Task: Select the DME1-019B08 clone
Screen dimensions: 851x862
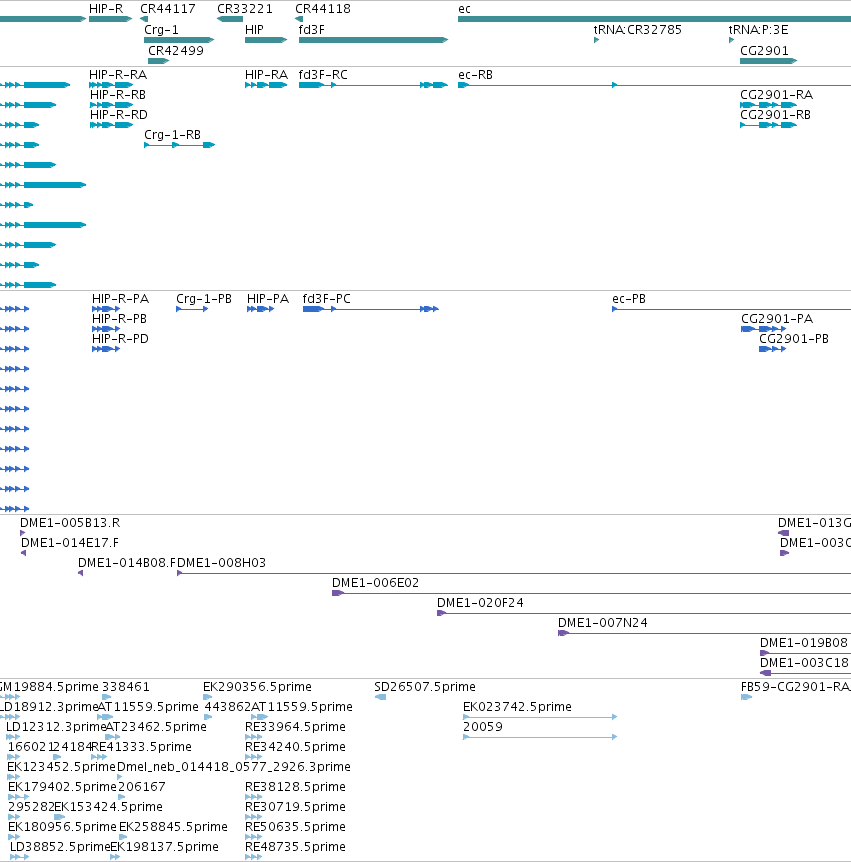Action: [805, 653]
